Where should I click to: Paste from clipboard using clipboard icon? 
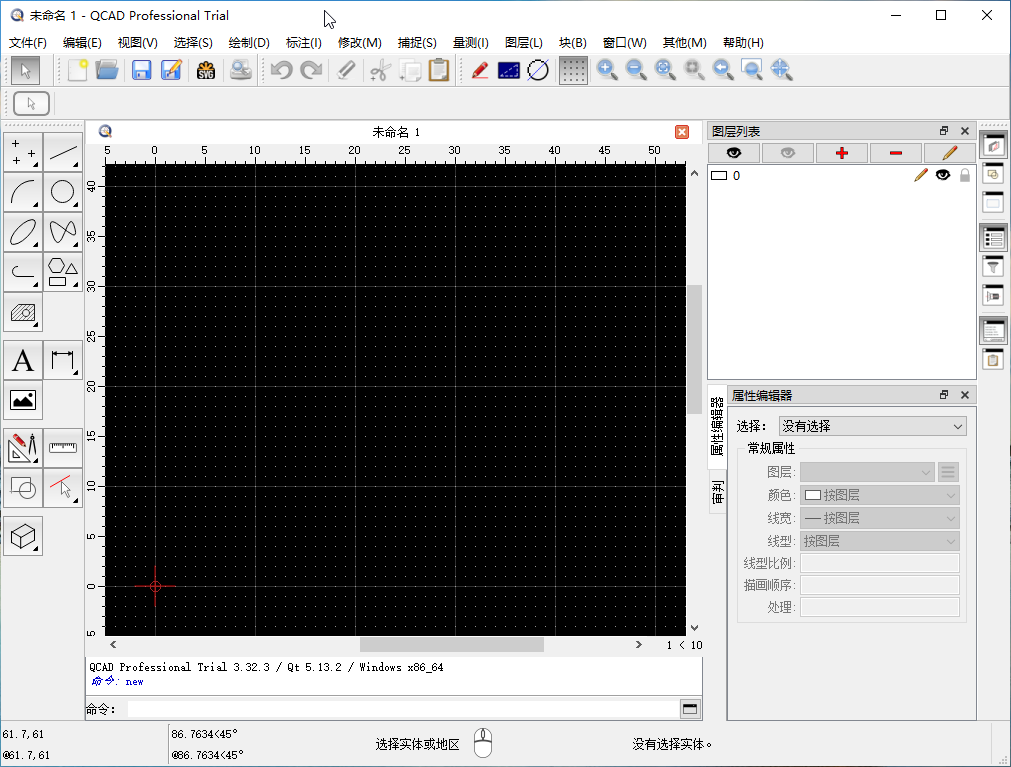click(438, 70)
